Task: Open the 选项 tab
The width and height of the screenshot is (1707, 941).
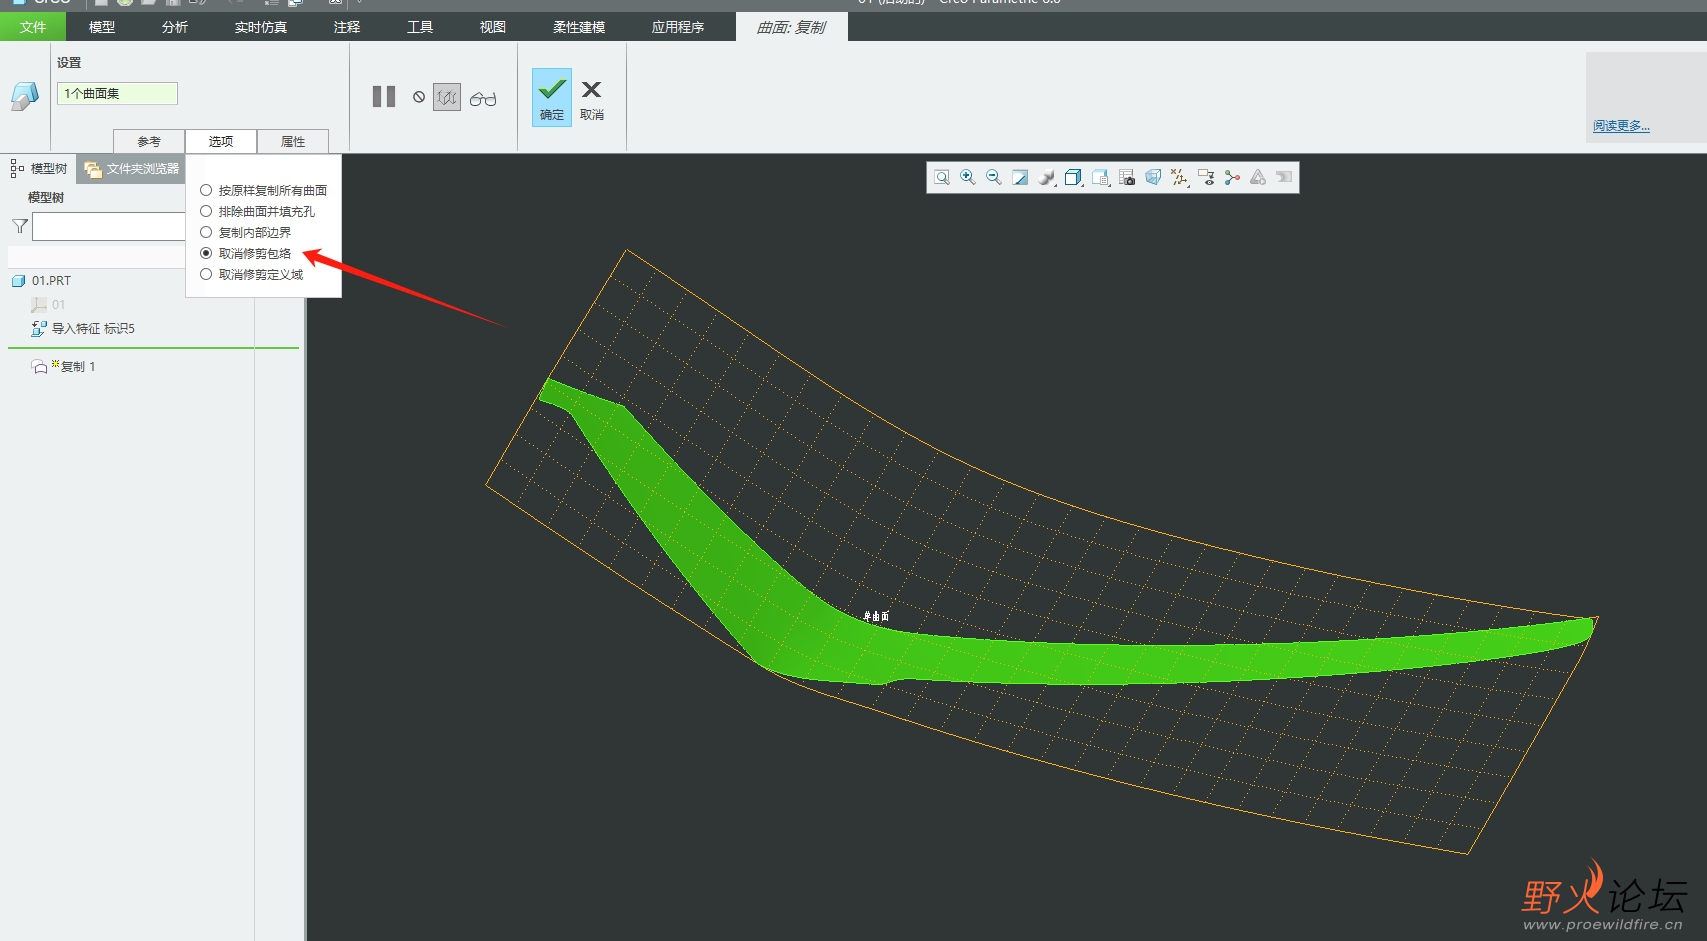Action: tap(221, 141)
